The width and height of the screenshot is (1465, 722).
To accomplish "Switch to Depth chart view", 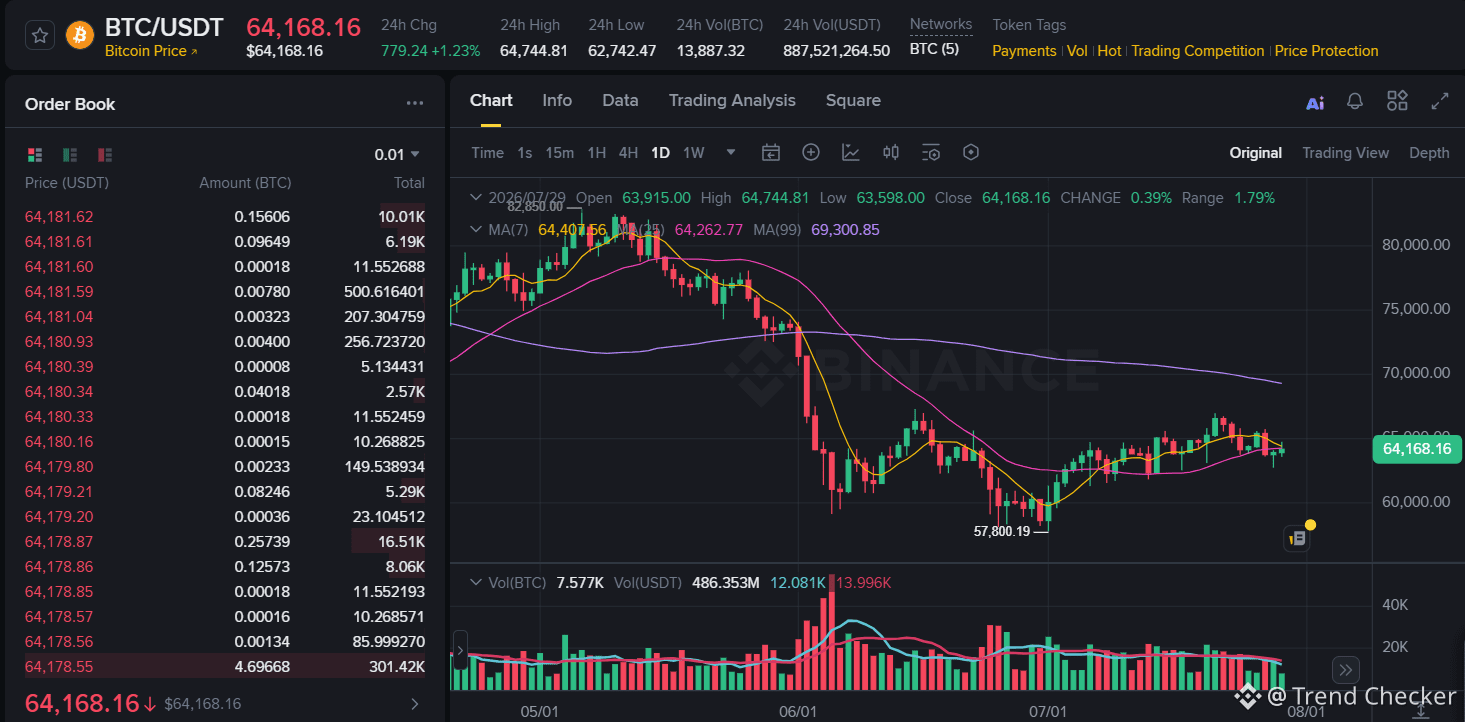I will coord(1429,153).
